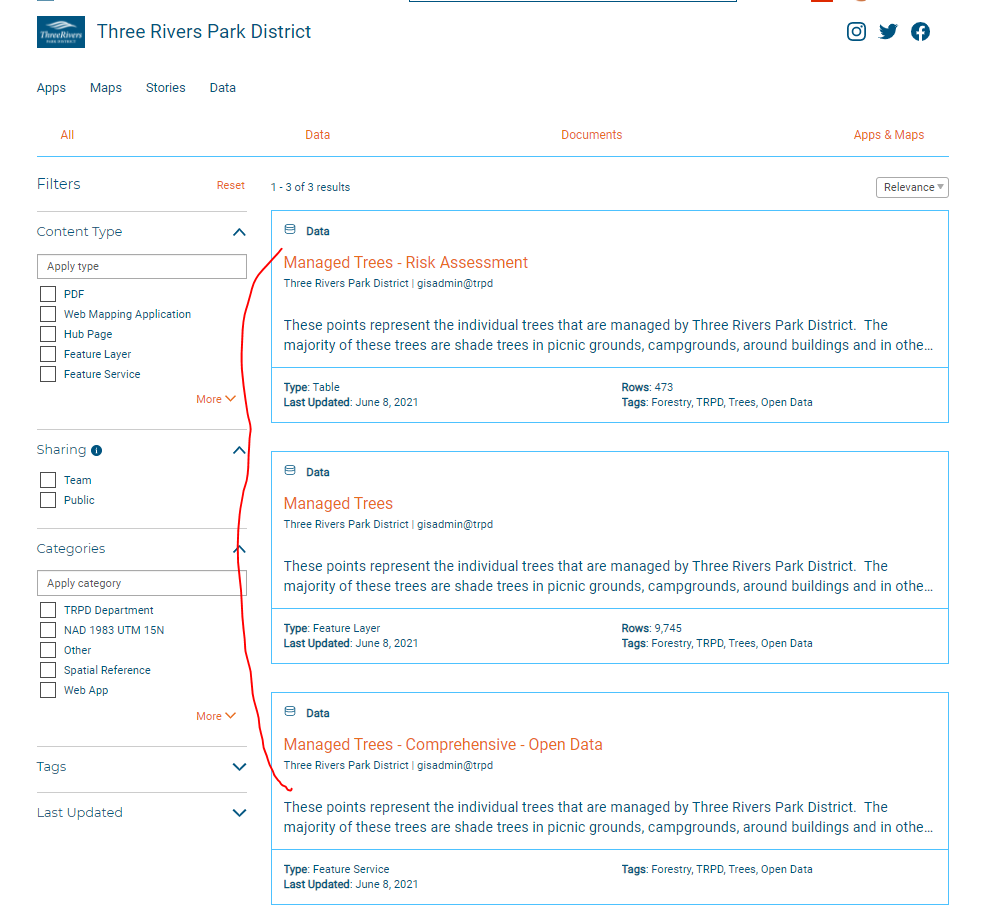Check the Other category box
992x911 pixels.
pos(48,650)
